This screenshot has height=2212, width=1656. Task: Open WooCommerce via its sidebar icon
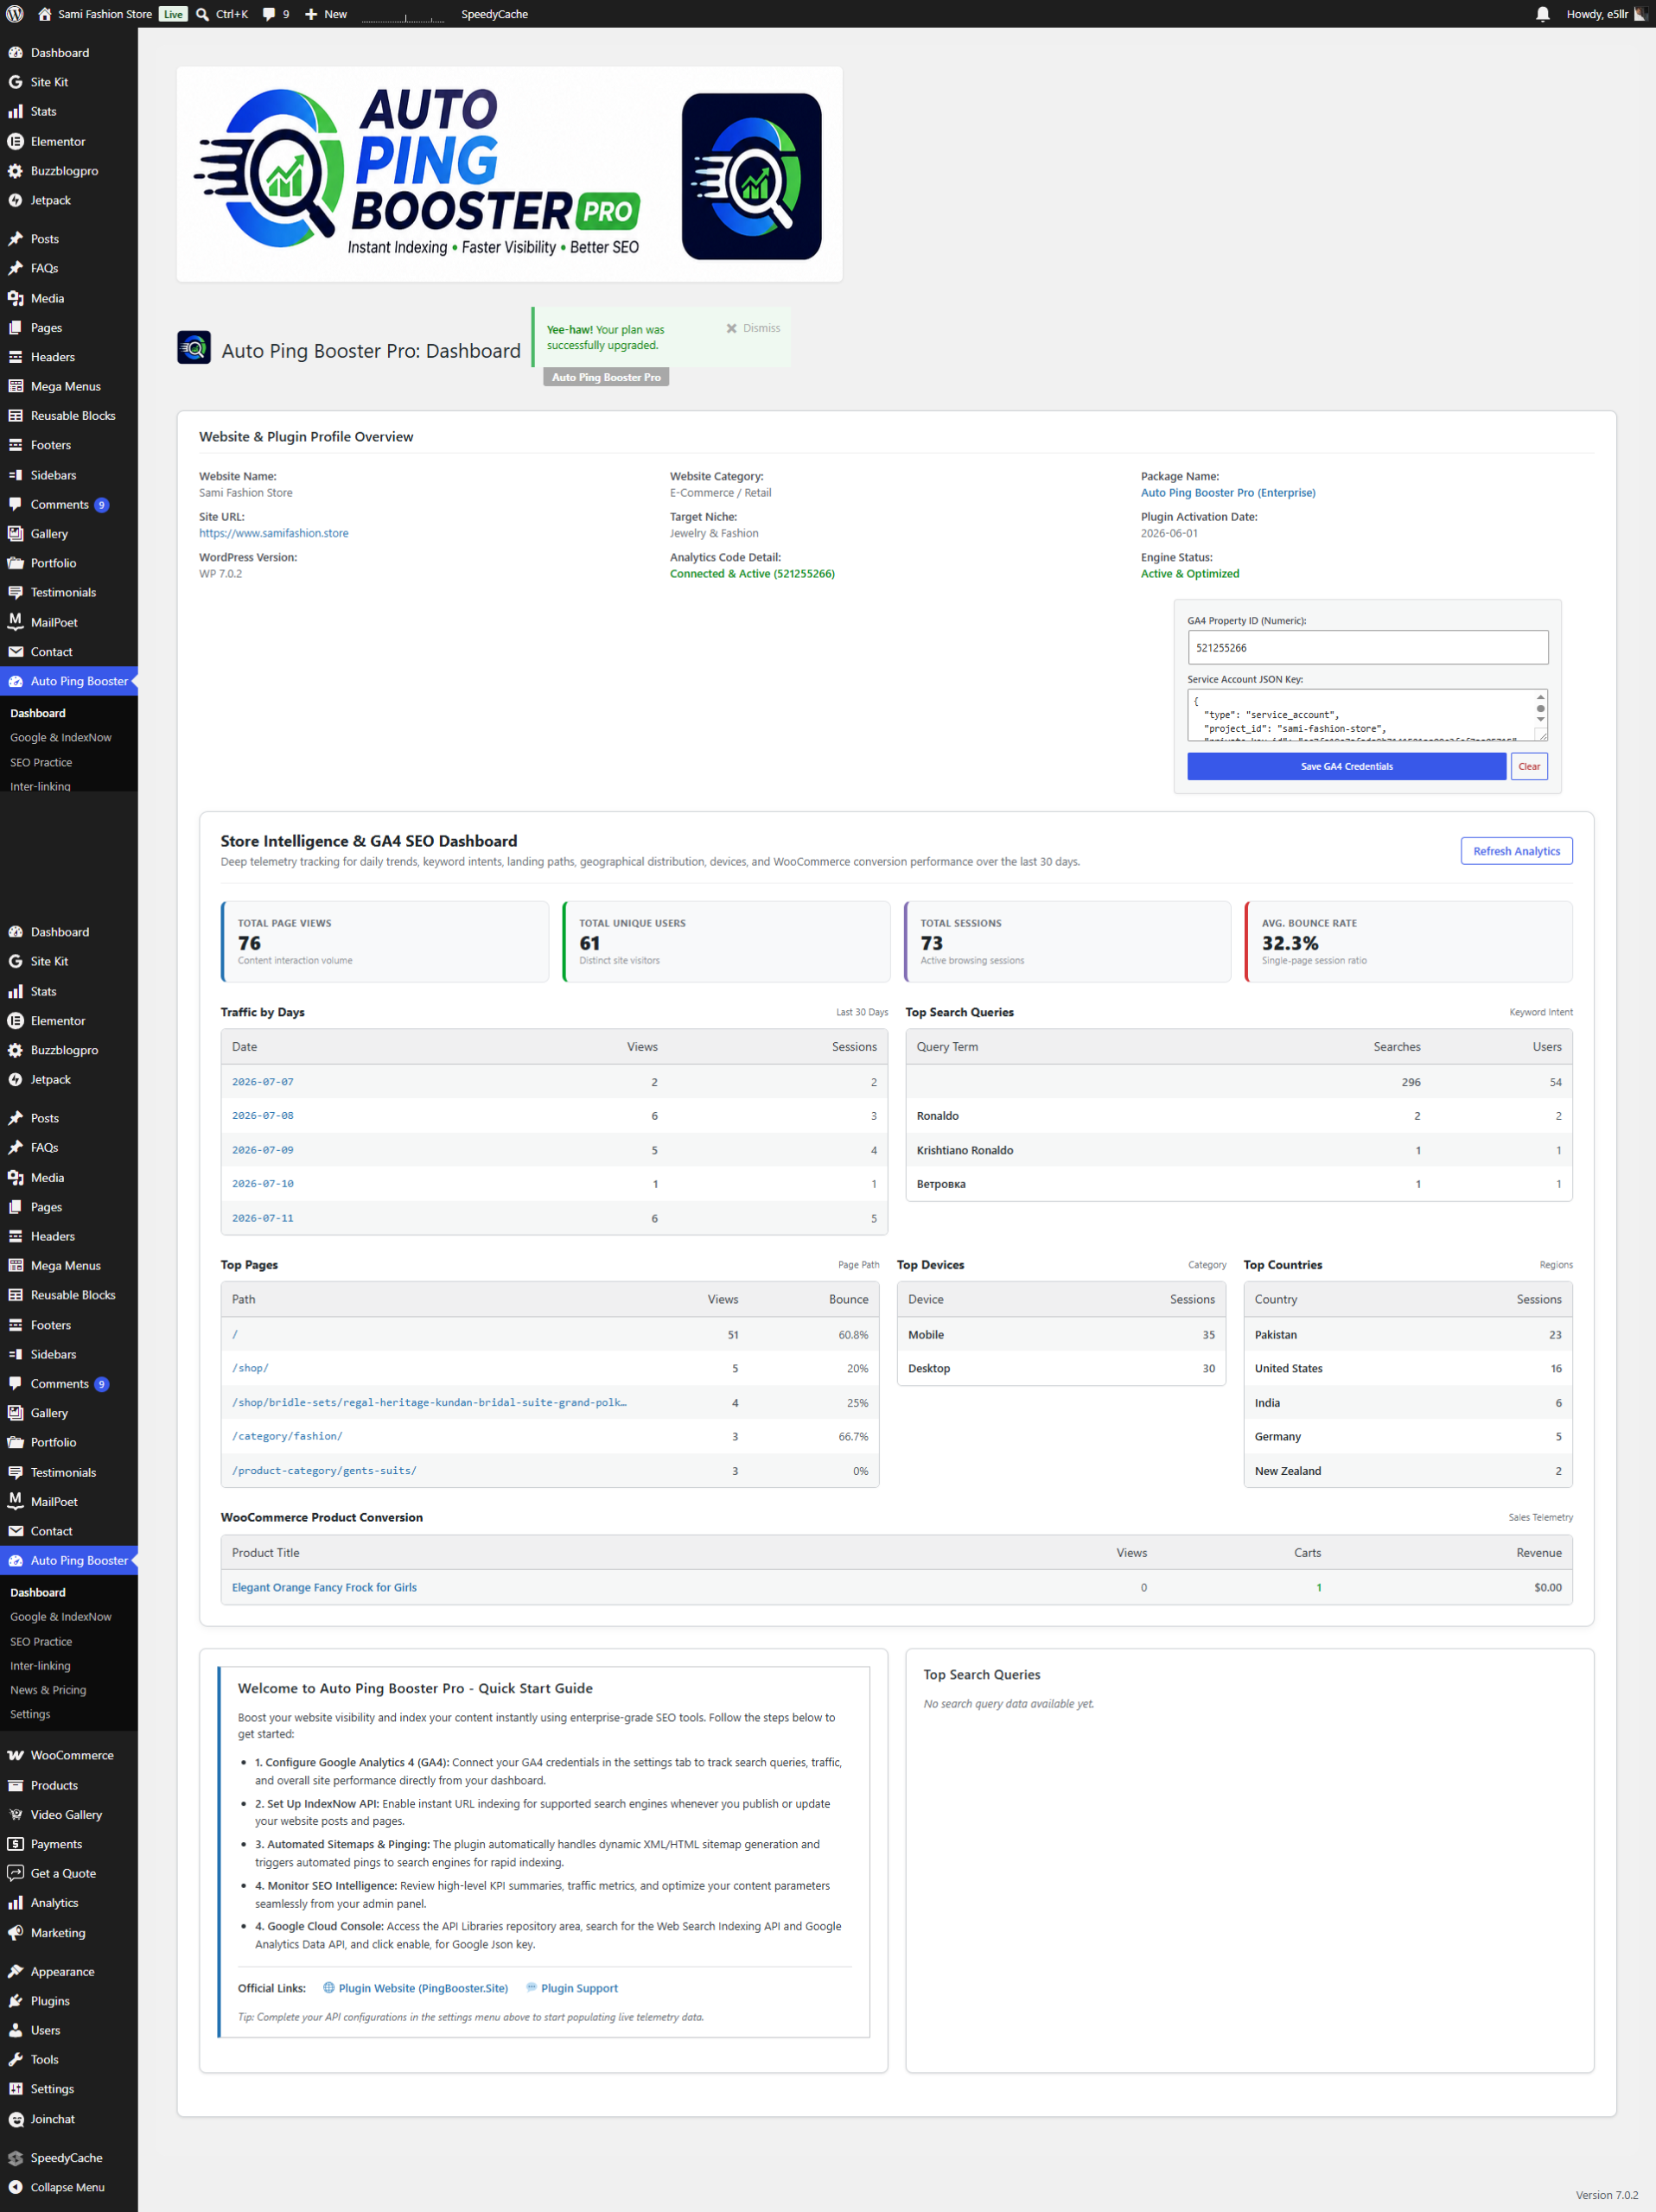[15, 1755]
